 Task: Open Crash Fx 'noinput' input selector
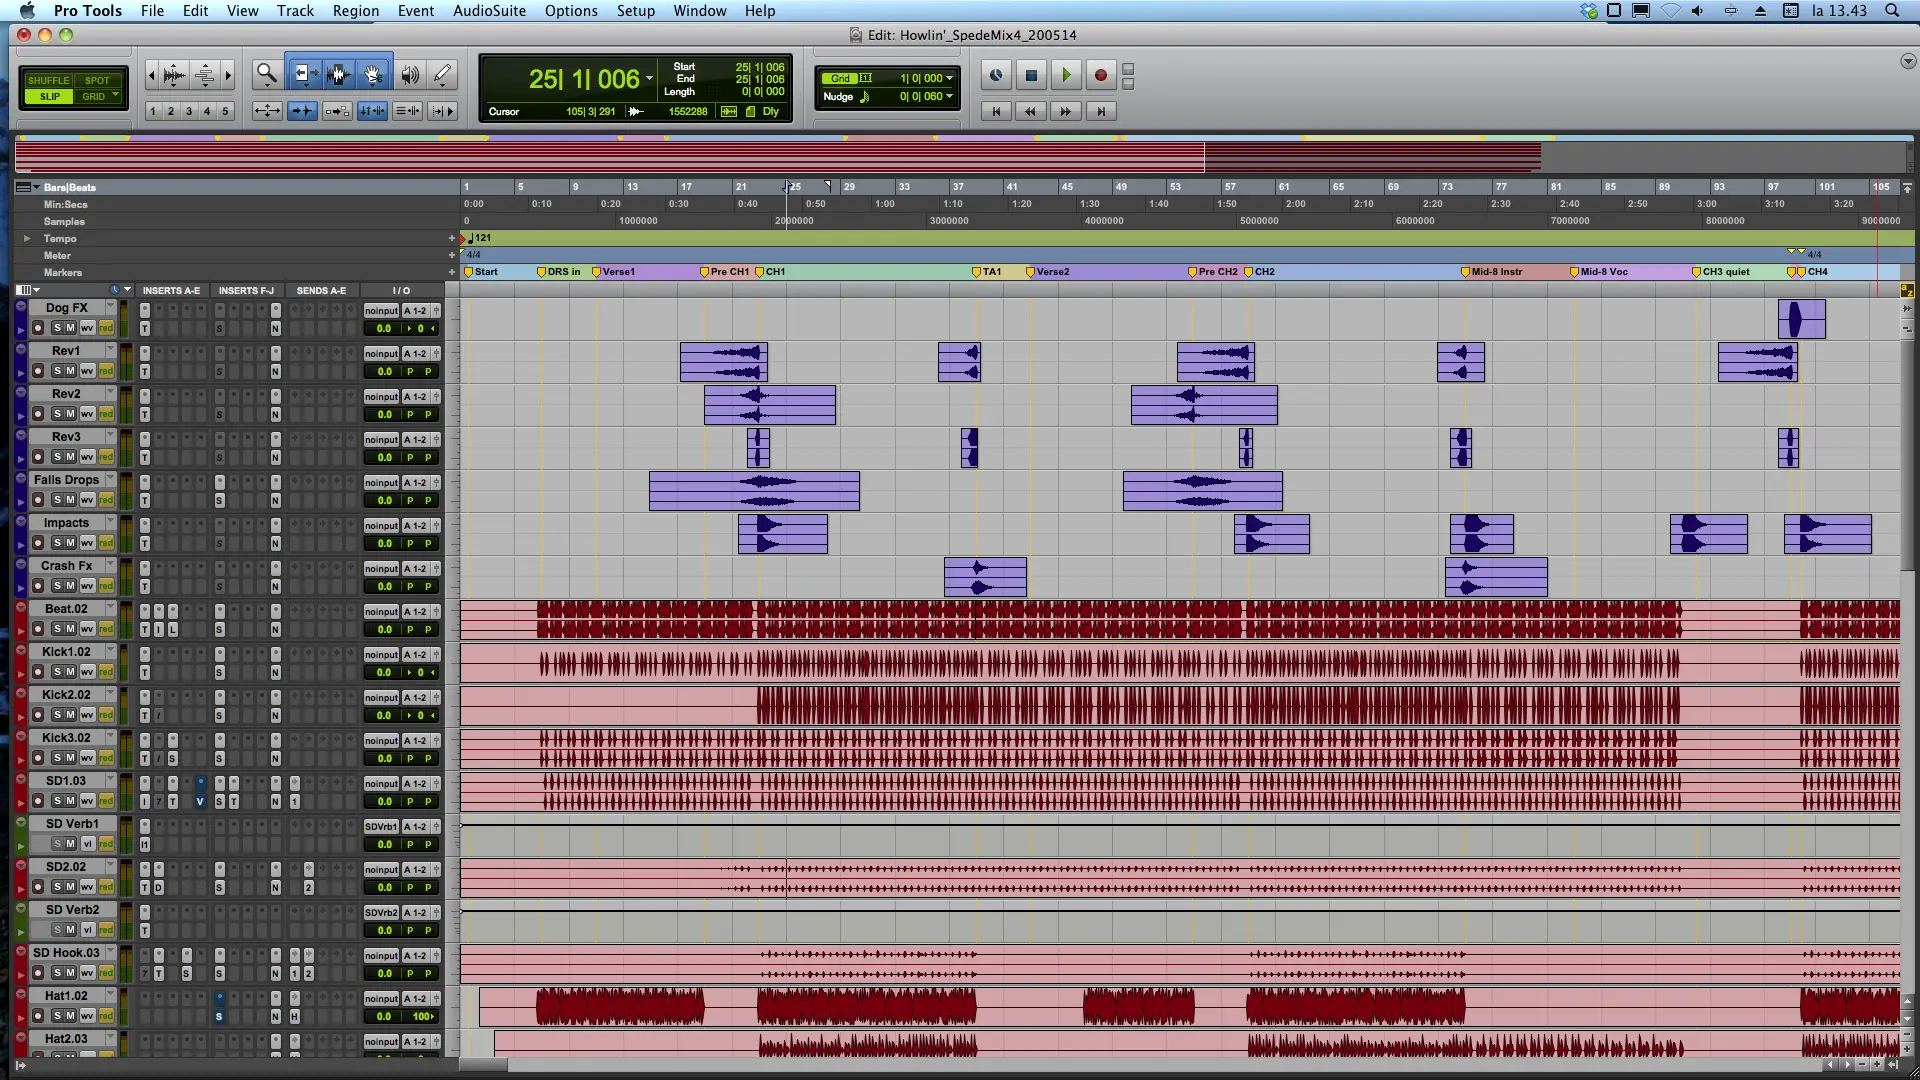[x=381, y=569]
